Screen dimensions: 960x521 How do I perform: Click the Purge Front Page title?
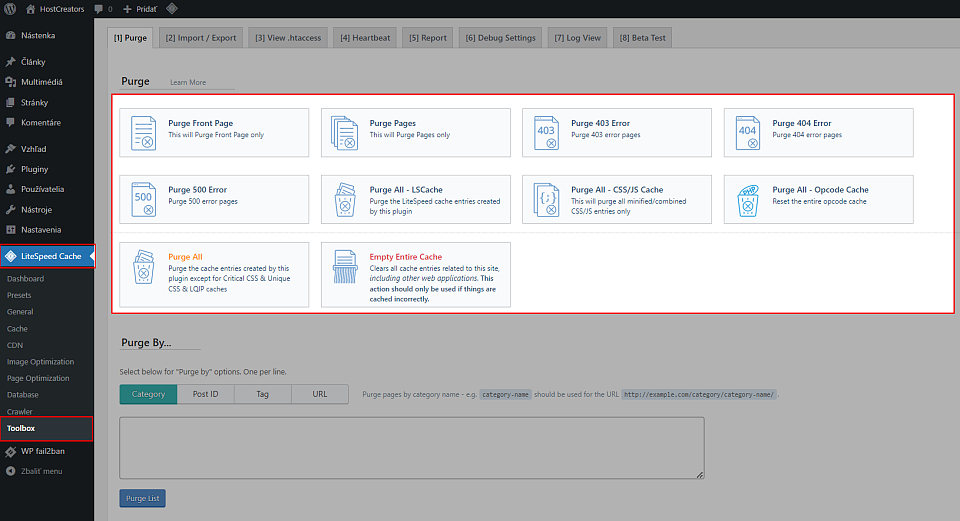coord(201,123)
